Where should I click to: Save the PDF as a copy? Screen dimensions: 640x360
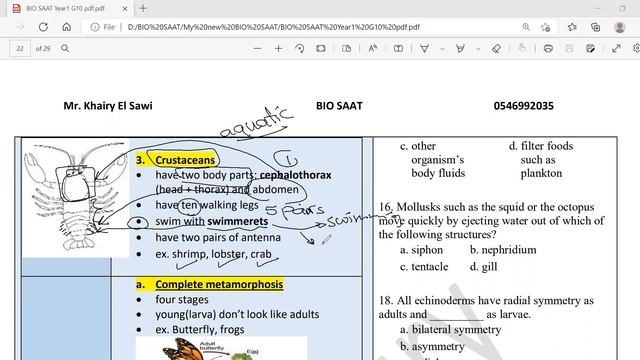click(590, 49)
